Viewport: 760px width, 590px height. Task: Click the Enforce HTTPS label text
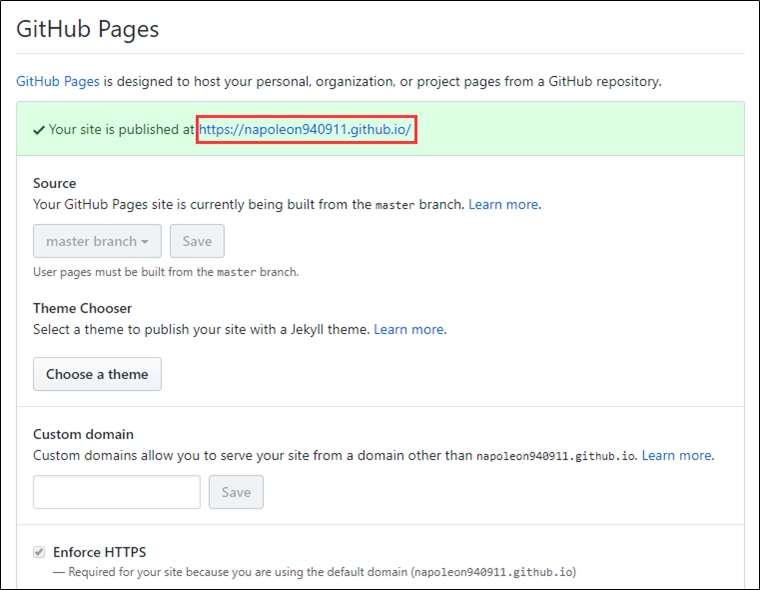pos(99,552)
